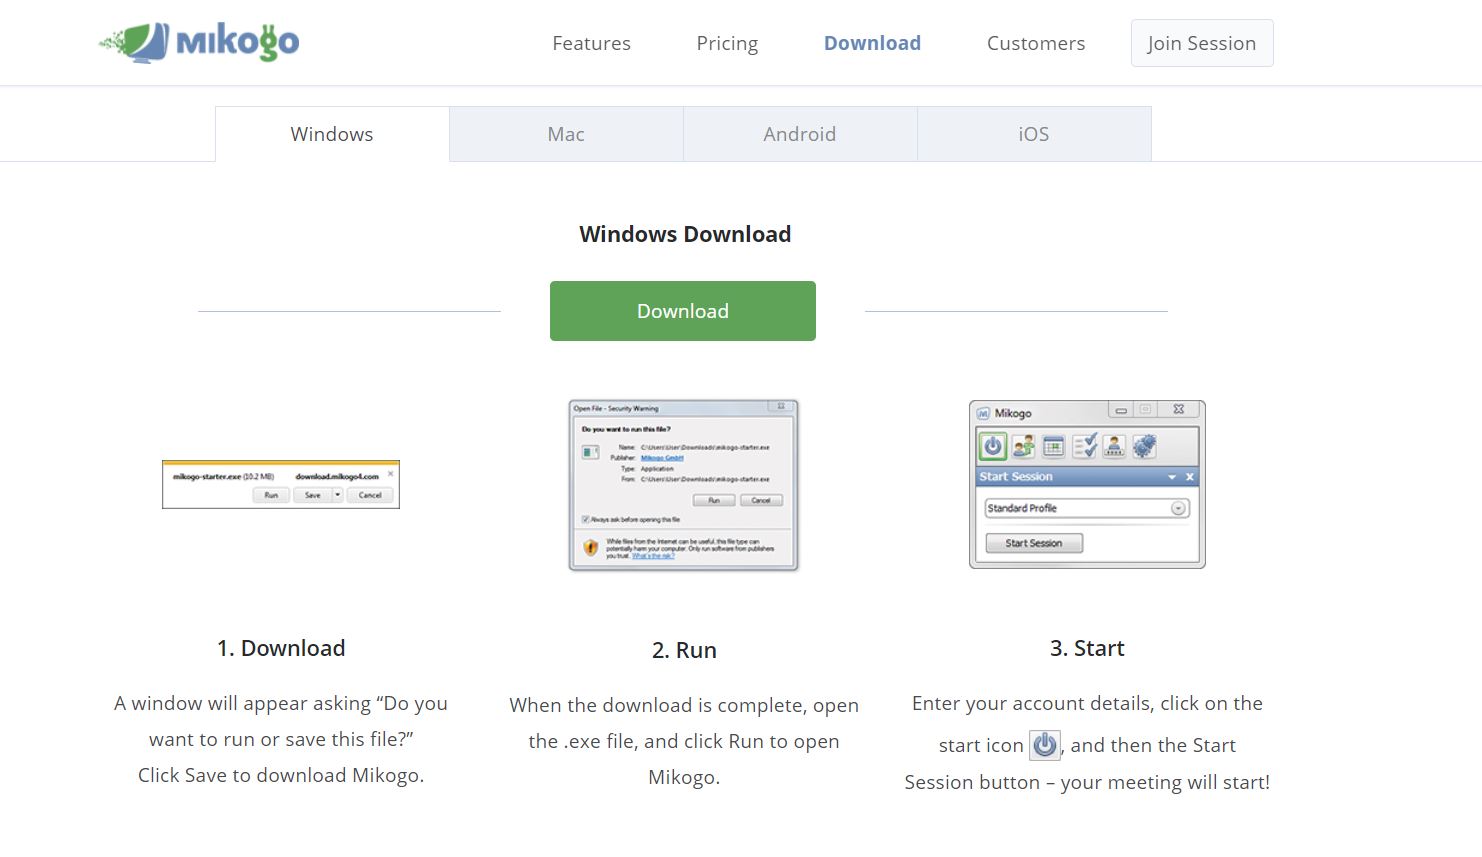Click the shield warning icon in security dialog
1482x857 pixels.
(x=590, y=547)
